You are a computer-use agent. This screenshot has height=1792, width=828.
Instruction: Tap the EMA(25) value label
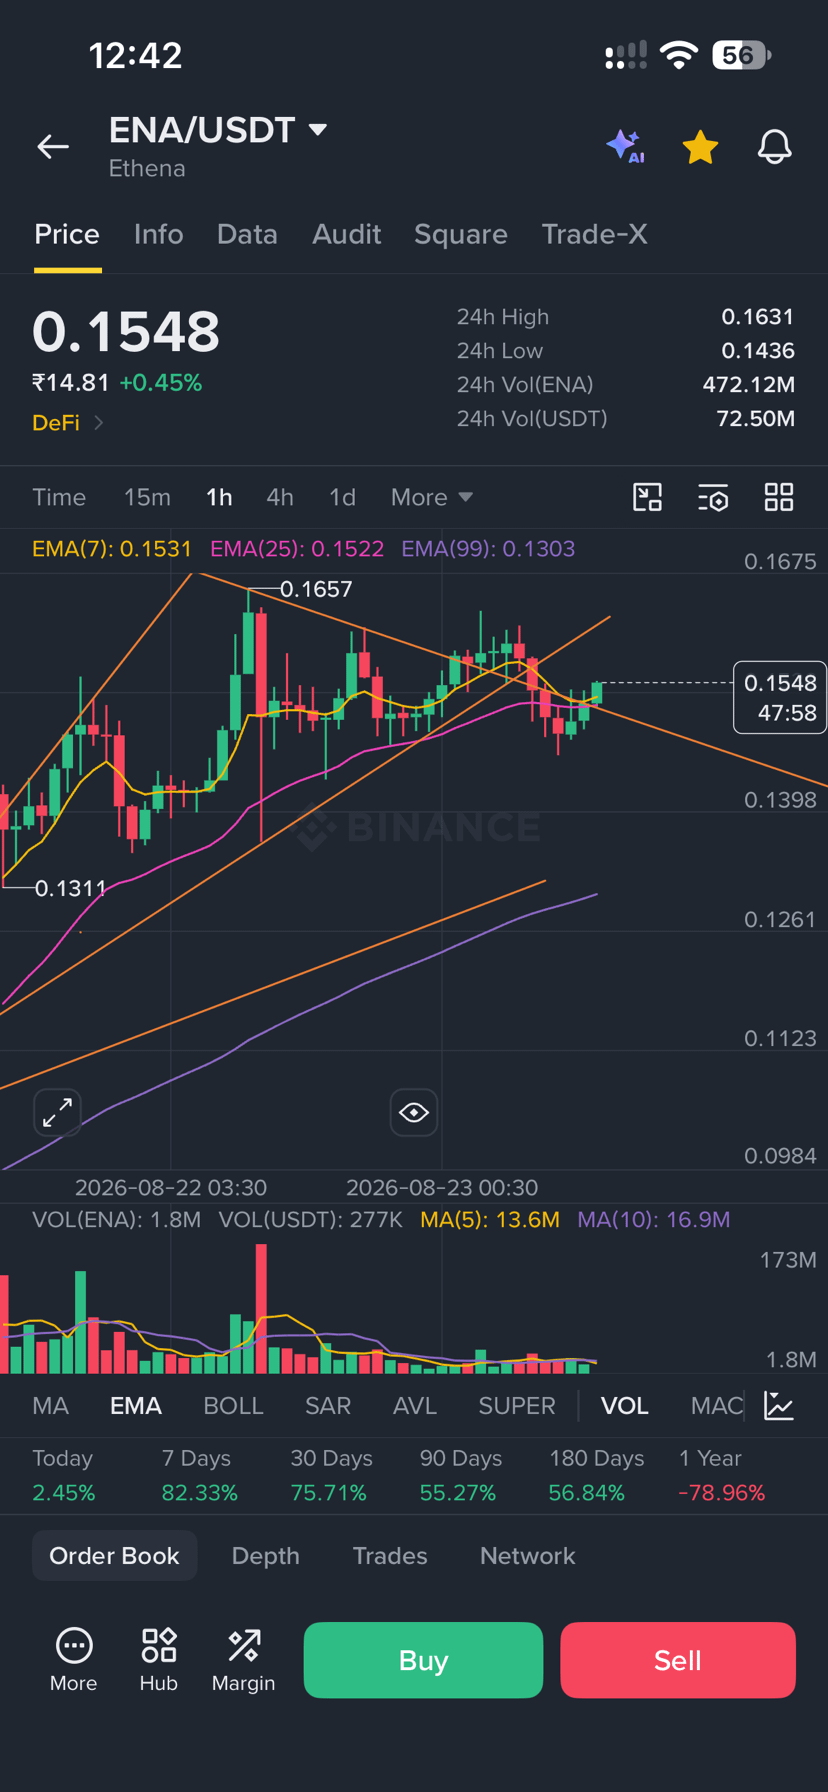[x=297, y=549]
